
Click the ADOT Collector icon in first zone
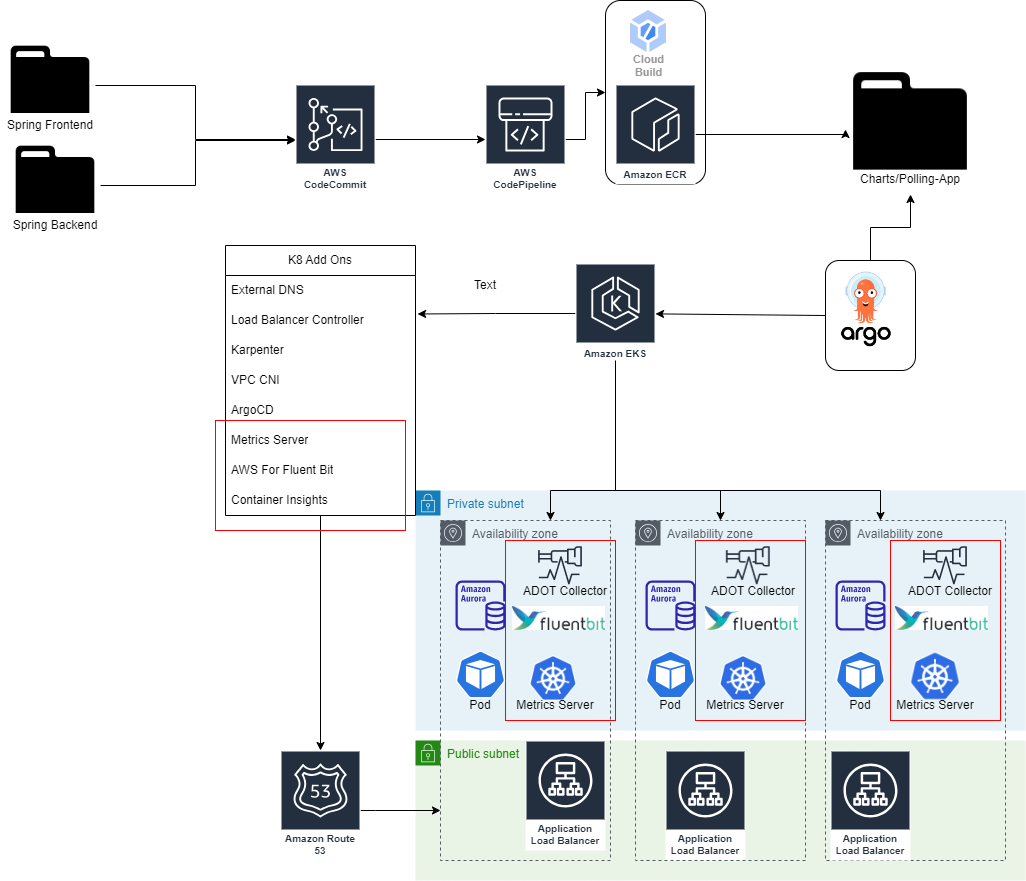pyautogui.click(x=560, y=565)
